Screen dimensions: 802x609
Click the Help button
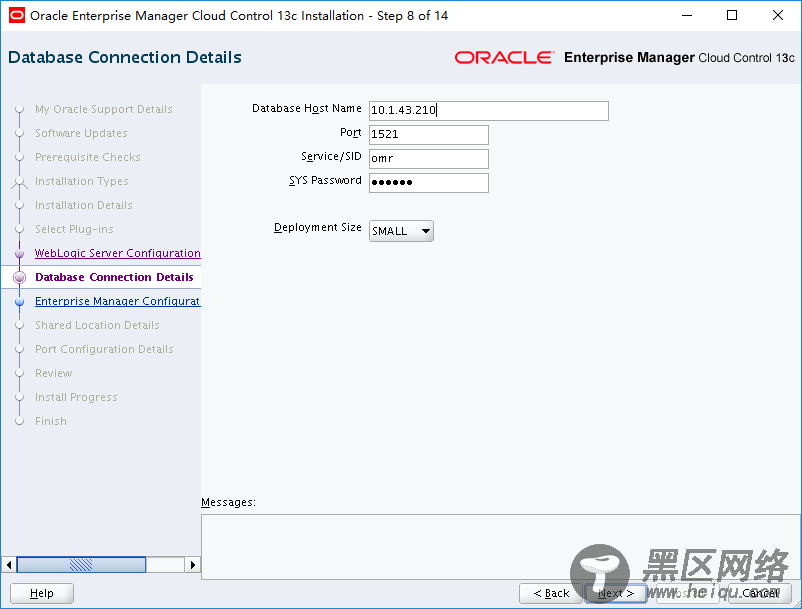tap(42, 593)
